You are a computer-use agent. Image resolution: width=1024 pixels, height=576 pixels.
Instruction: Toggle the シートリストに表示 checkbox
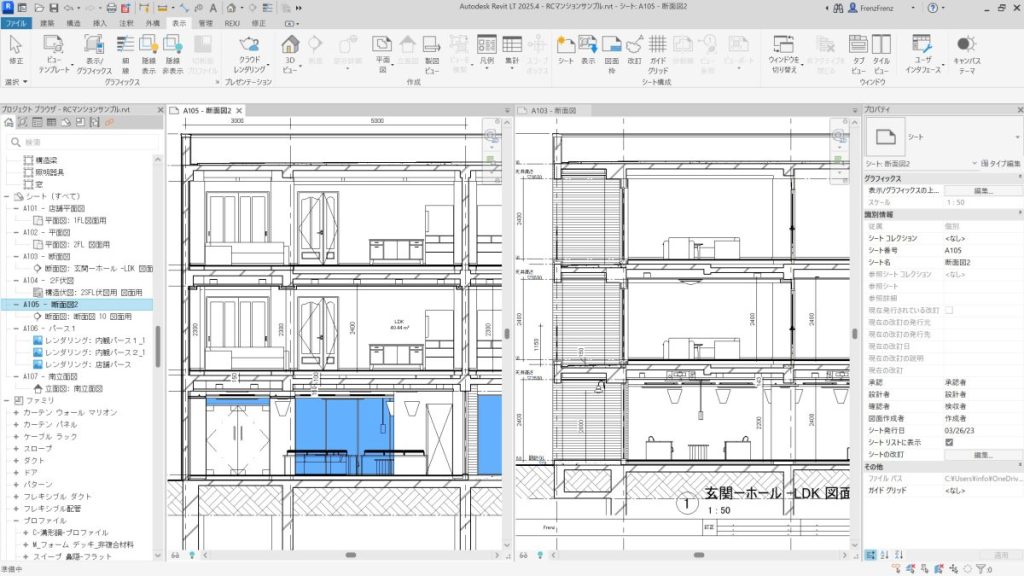point(949,441)
